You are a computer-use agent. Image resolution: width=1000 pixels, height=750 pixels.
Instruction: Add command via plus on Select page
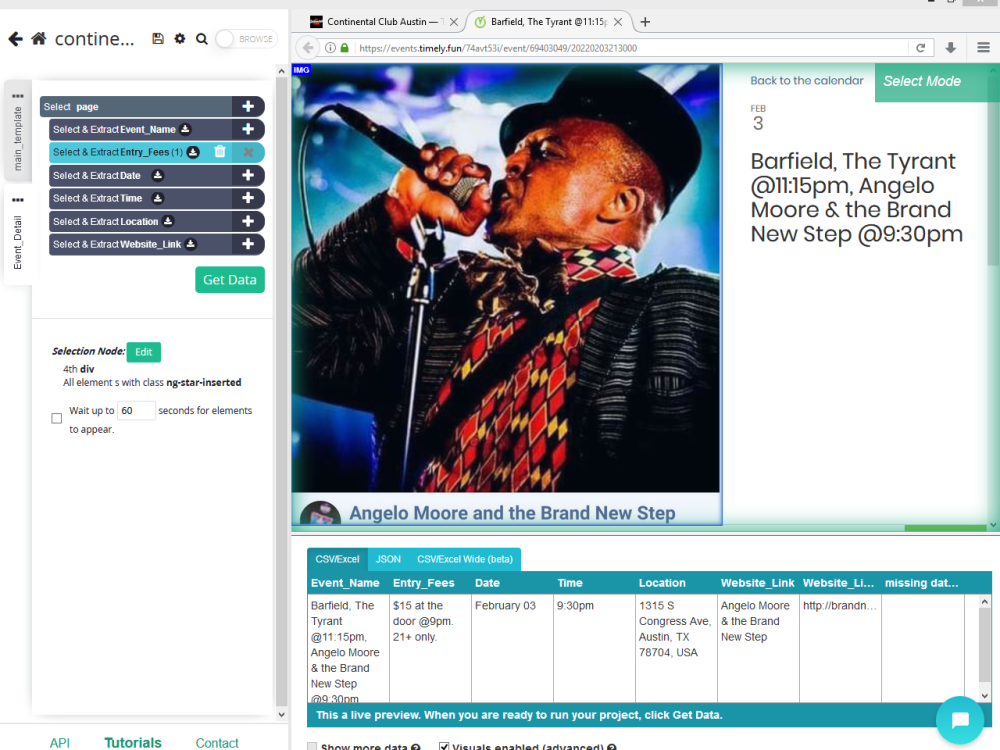[248, 107]
